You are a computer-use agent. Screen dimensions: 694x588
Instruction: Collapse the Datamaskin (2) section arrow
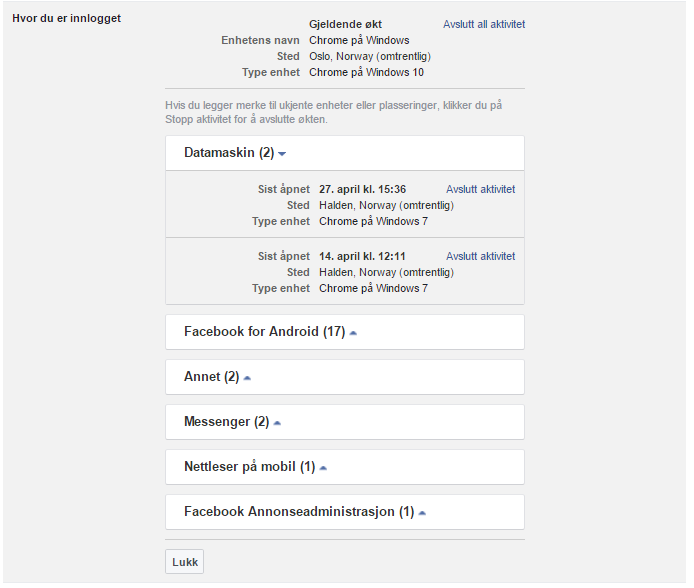tap(282, 154)
